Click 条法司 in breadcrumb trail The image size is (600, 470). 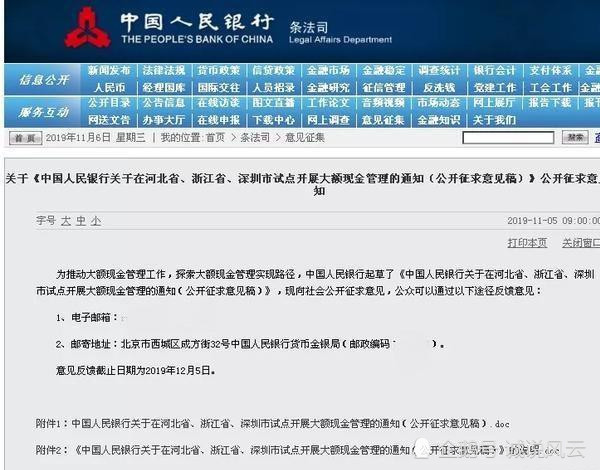(255, 137)
